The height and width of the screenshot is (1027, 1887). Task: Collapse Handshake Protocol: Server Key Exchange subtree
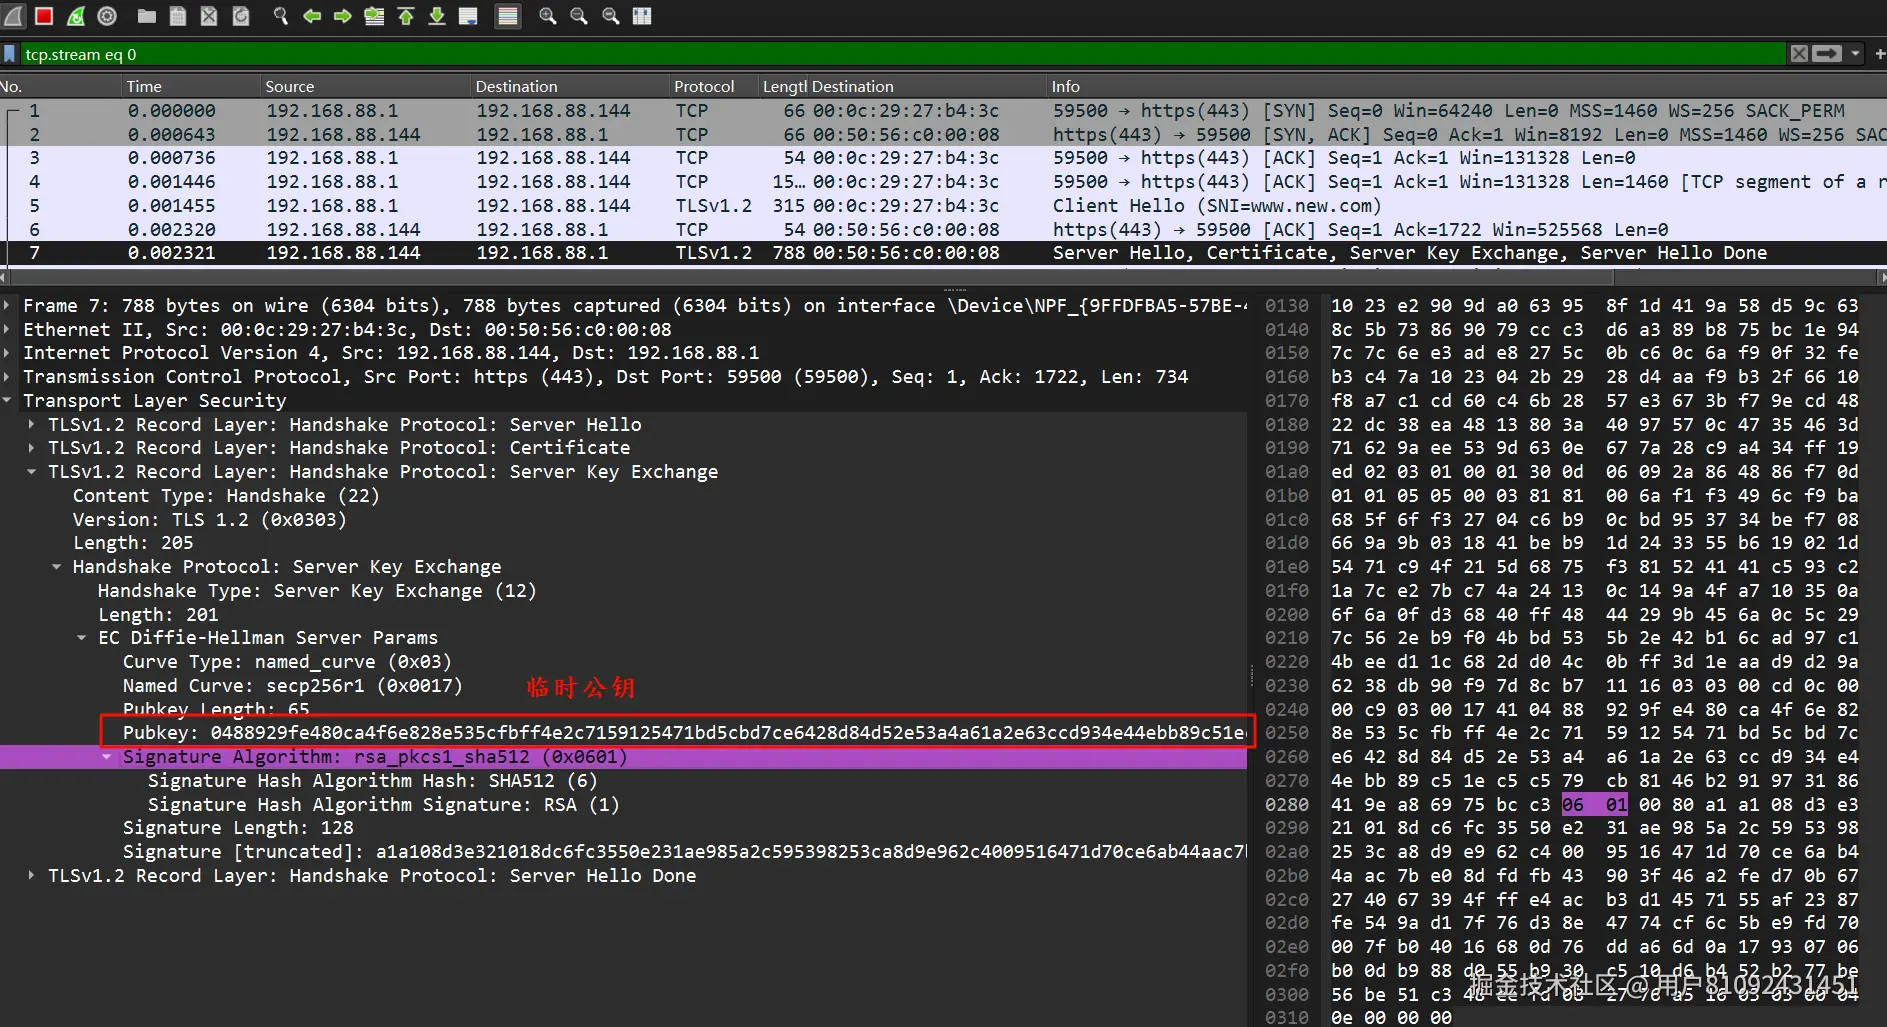57,567
